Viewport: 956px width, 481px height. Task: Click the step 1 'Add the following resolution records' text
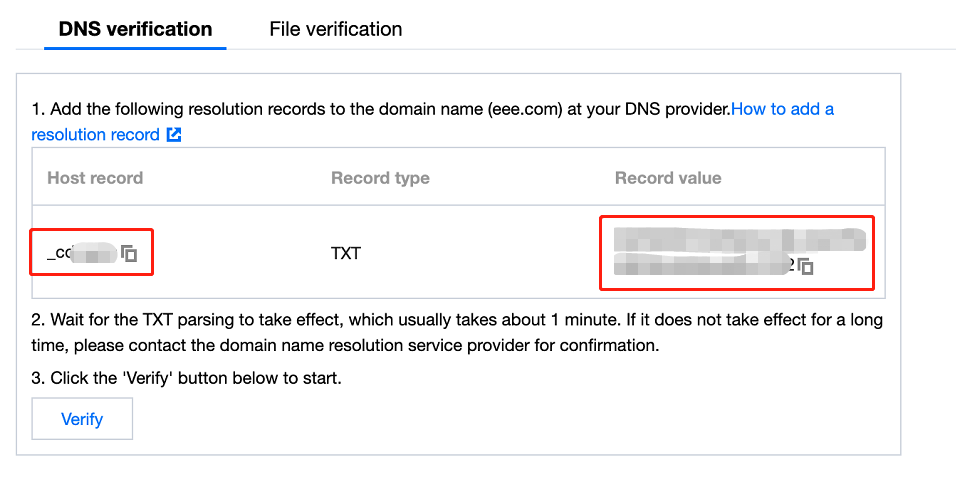(200, 108)
